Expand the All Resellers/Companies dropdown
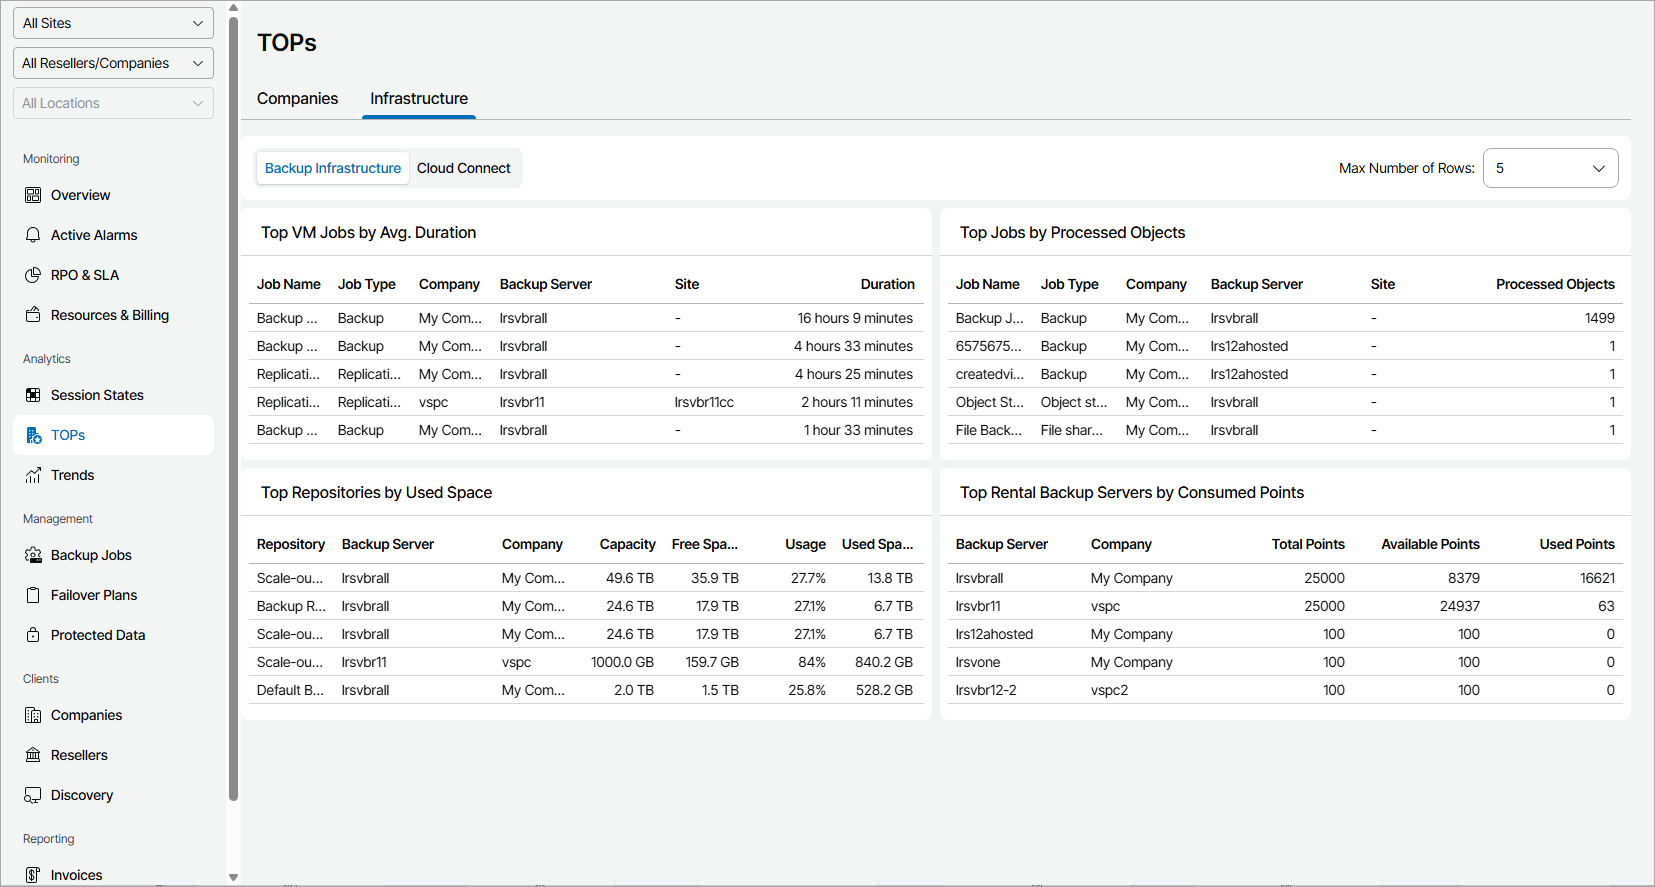Screen dimensions: 1655x887 pyautogui.click(x=113, y=63)
